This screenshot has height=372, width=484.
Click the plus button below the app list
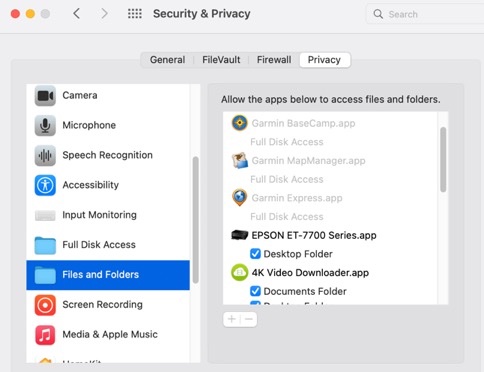231,319
